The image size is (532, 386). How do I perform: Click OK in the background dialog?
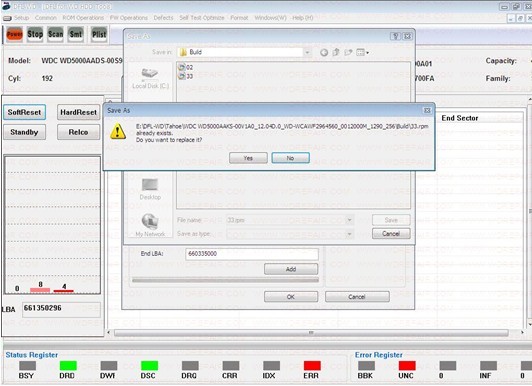point(291,297)
